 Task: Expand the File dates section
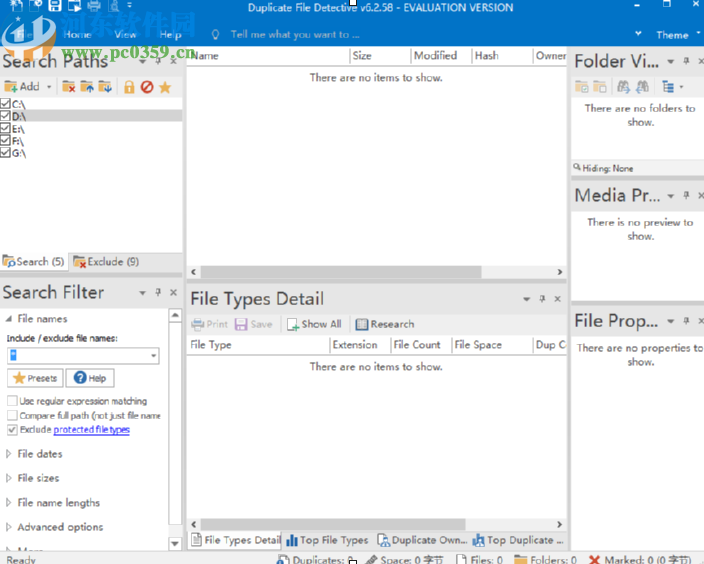point(9,454)
